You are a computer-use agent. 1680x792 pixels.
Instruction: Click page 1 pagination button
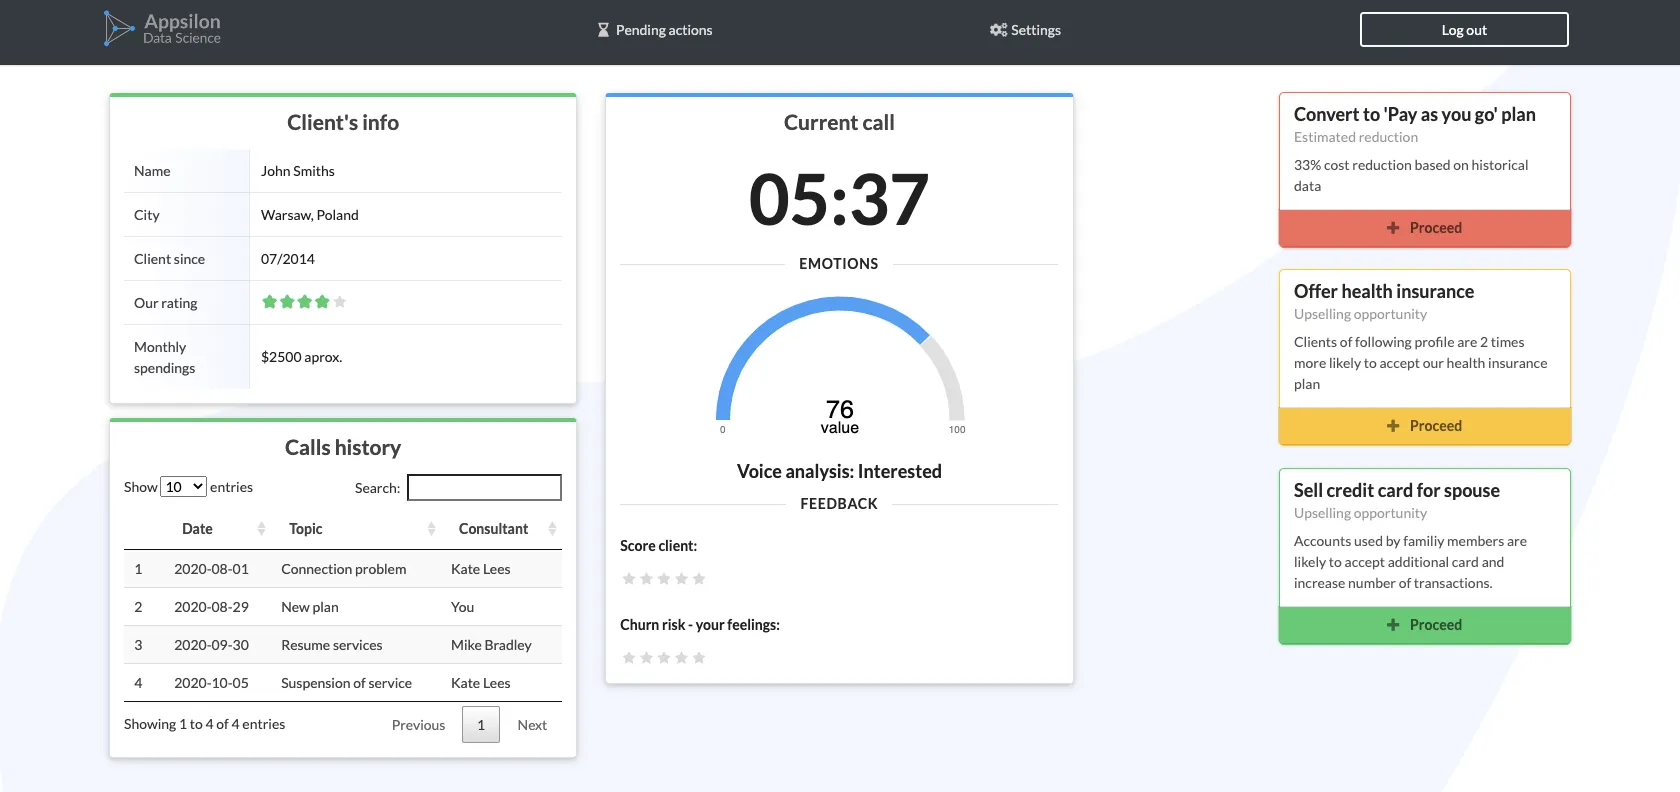481,725
